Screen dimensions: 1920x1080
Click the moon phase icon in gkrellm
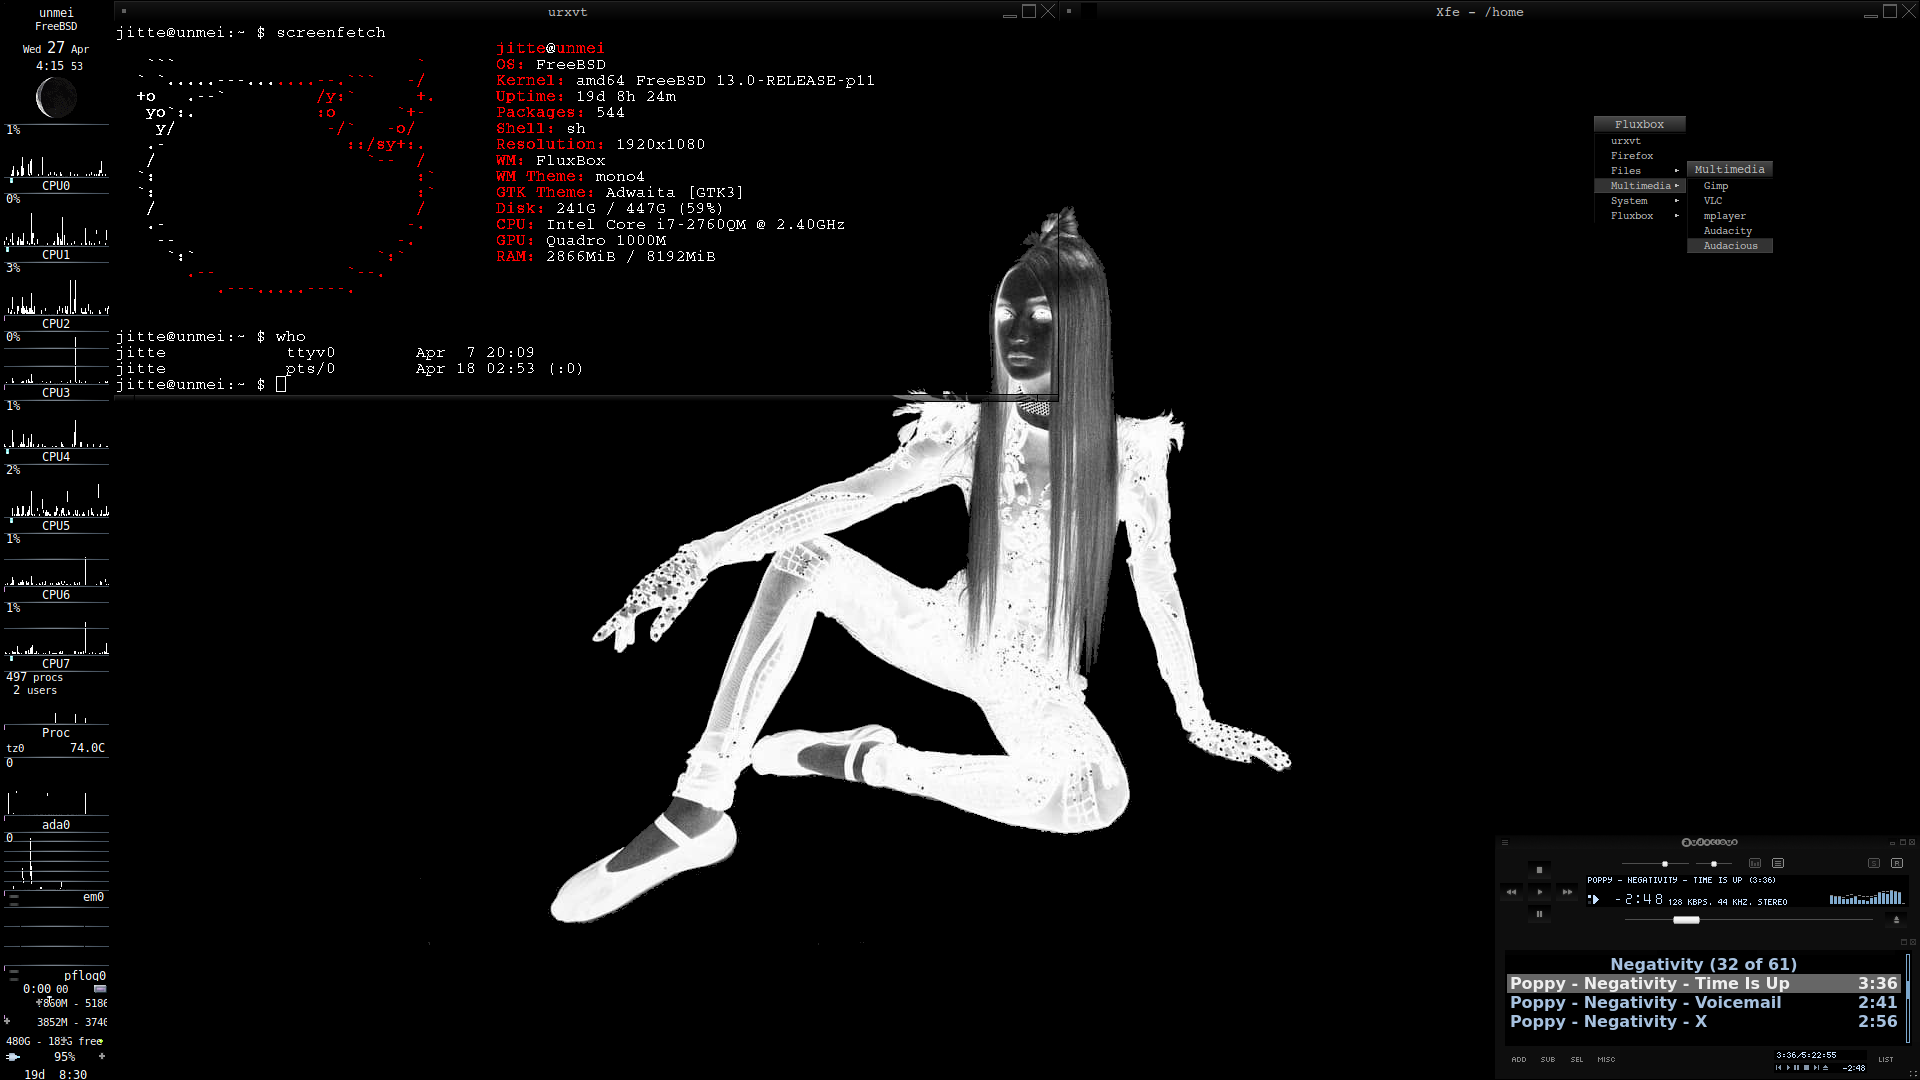coord(55,98)
